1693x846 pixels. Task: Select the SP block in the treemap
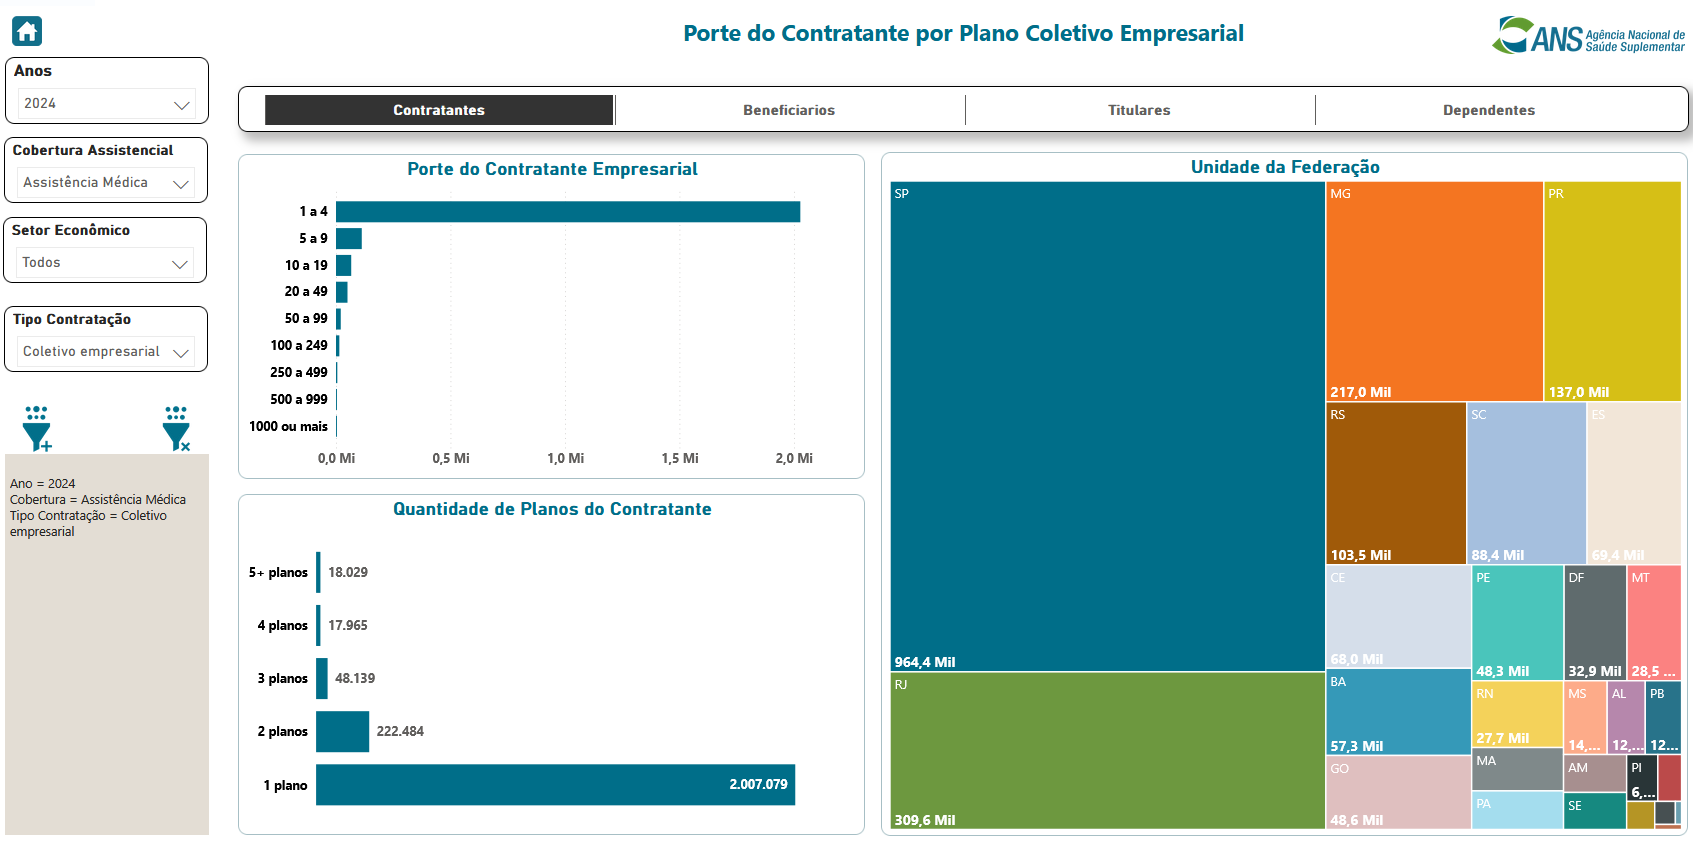pos(1107,425)
